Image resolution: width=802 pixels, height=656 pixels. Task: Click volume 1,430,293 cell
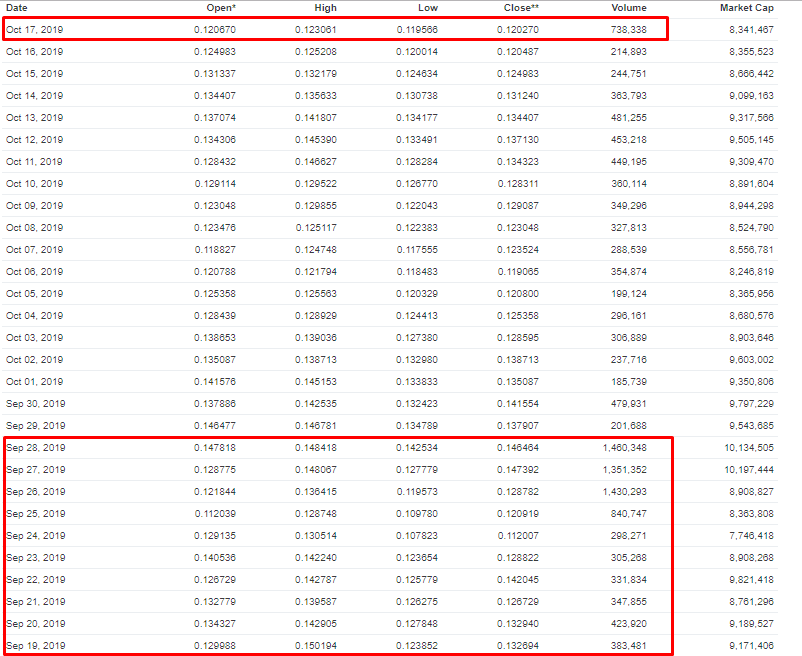click(x=625, y=492)
